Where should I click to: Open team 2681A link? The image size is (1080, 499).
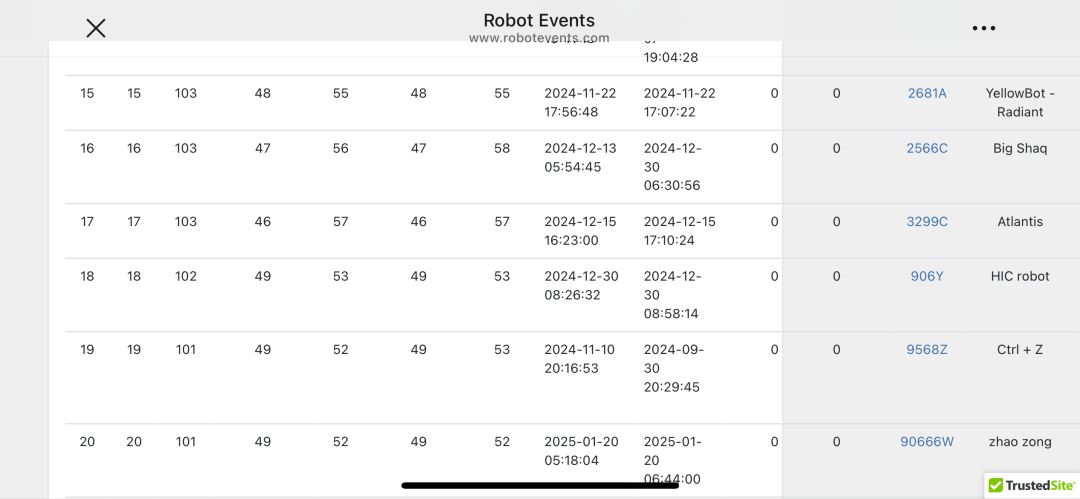[927, 93]
